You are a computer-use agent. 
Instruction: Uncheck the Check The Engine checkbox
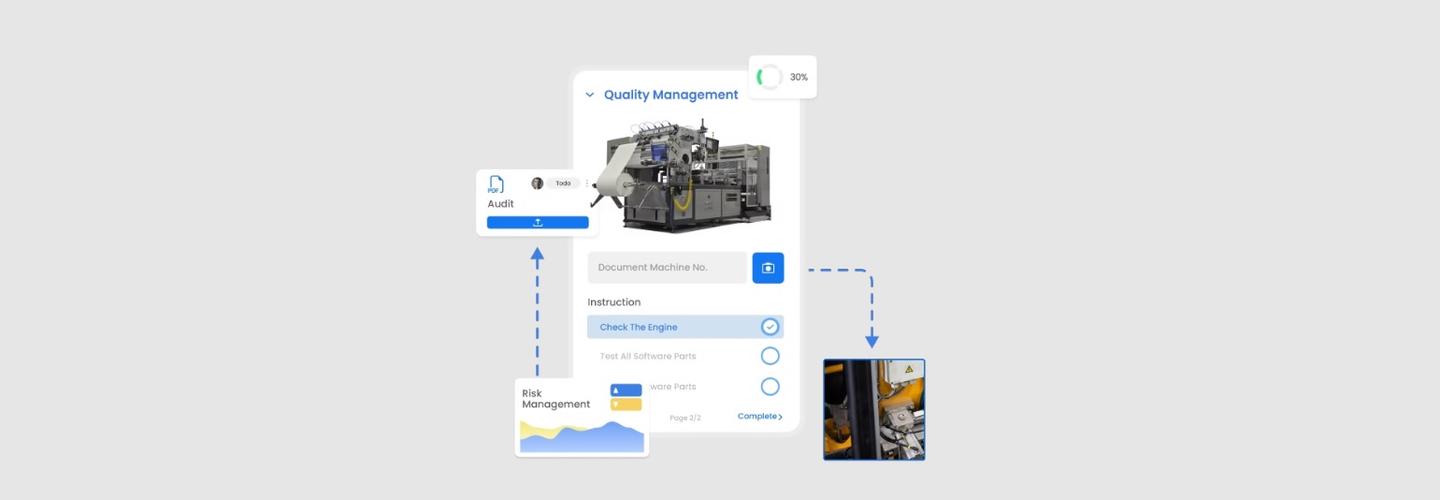click(x=770, y=327)
